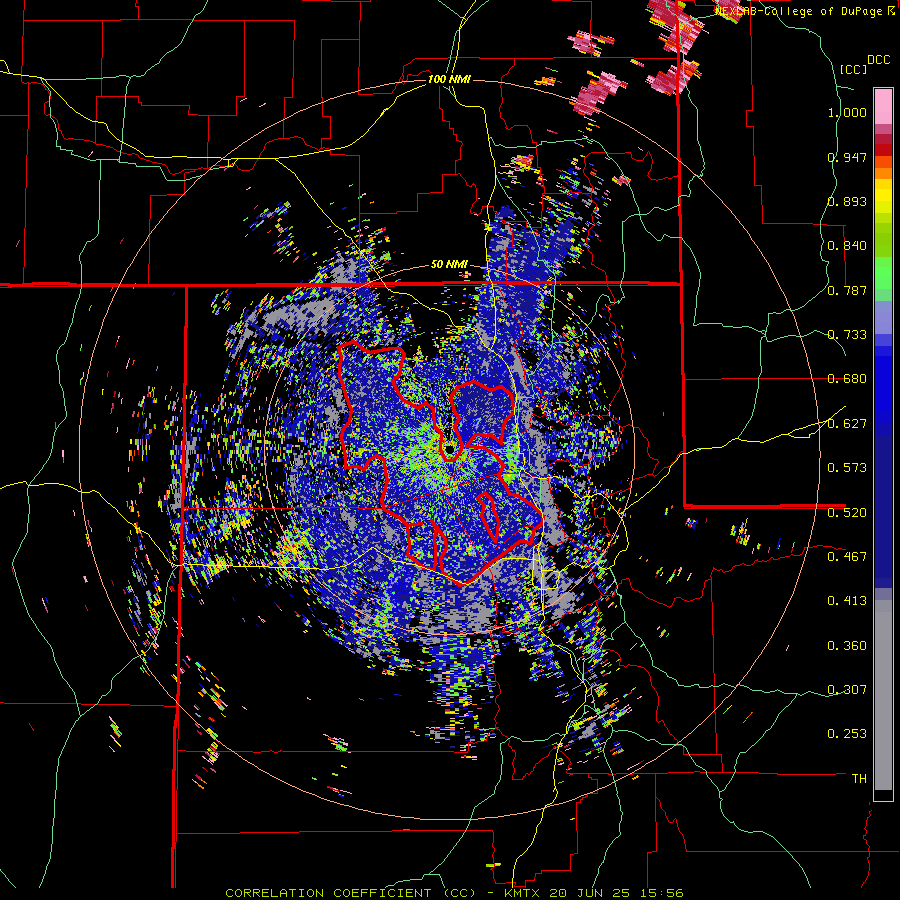The width and height of the screenshot is (900, 900).
Task: Click the [CC] units label
Action: pyautogui.click(x=853, y=69)
